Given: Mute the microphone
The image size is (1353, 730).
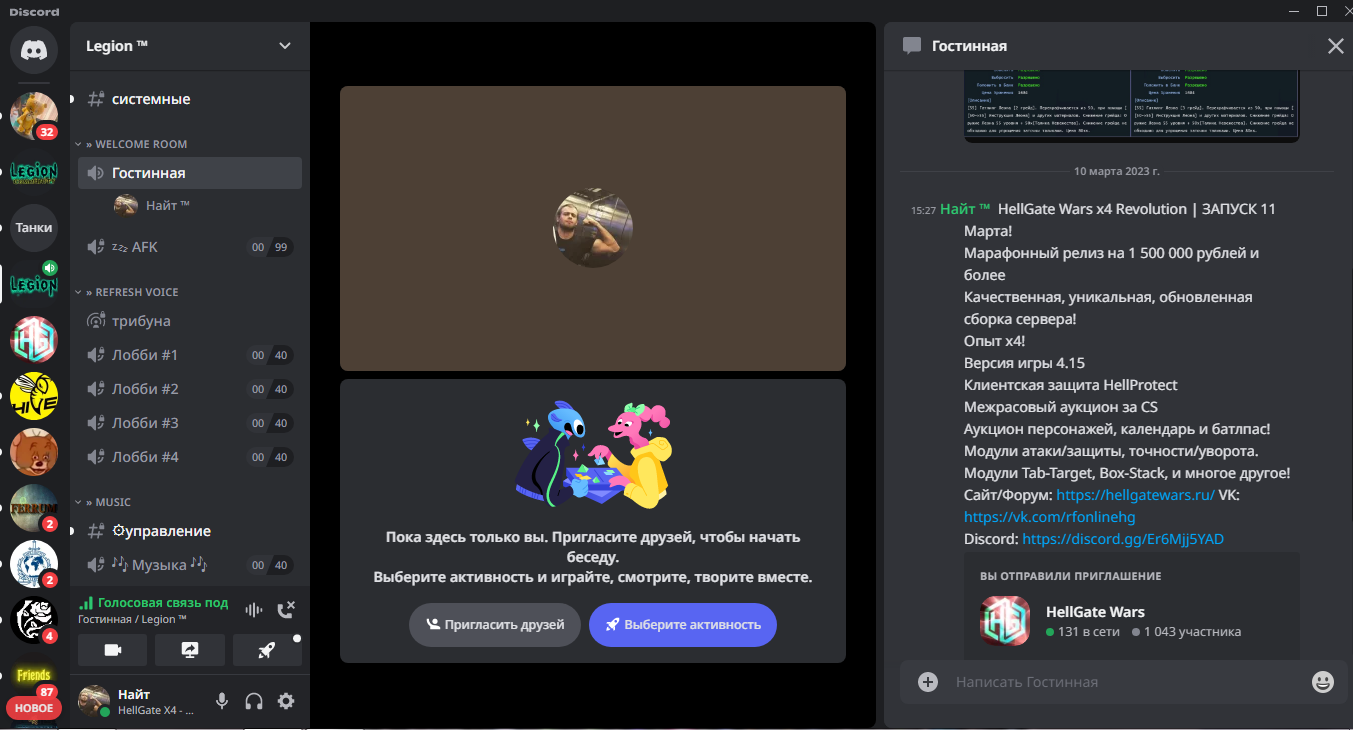Looking at the screenshot, I should [x=222, y=701].
